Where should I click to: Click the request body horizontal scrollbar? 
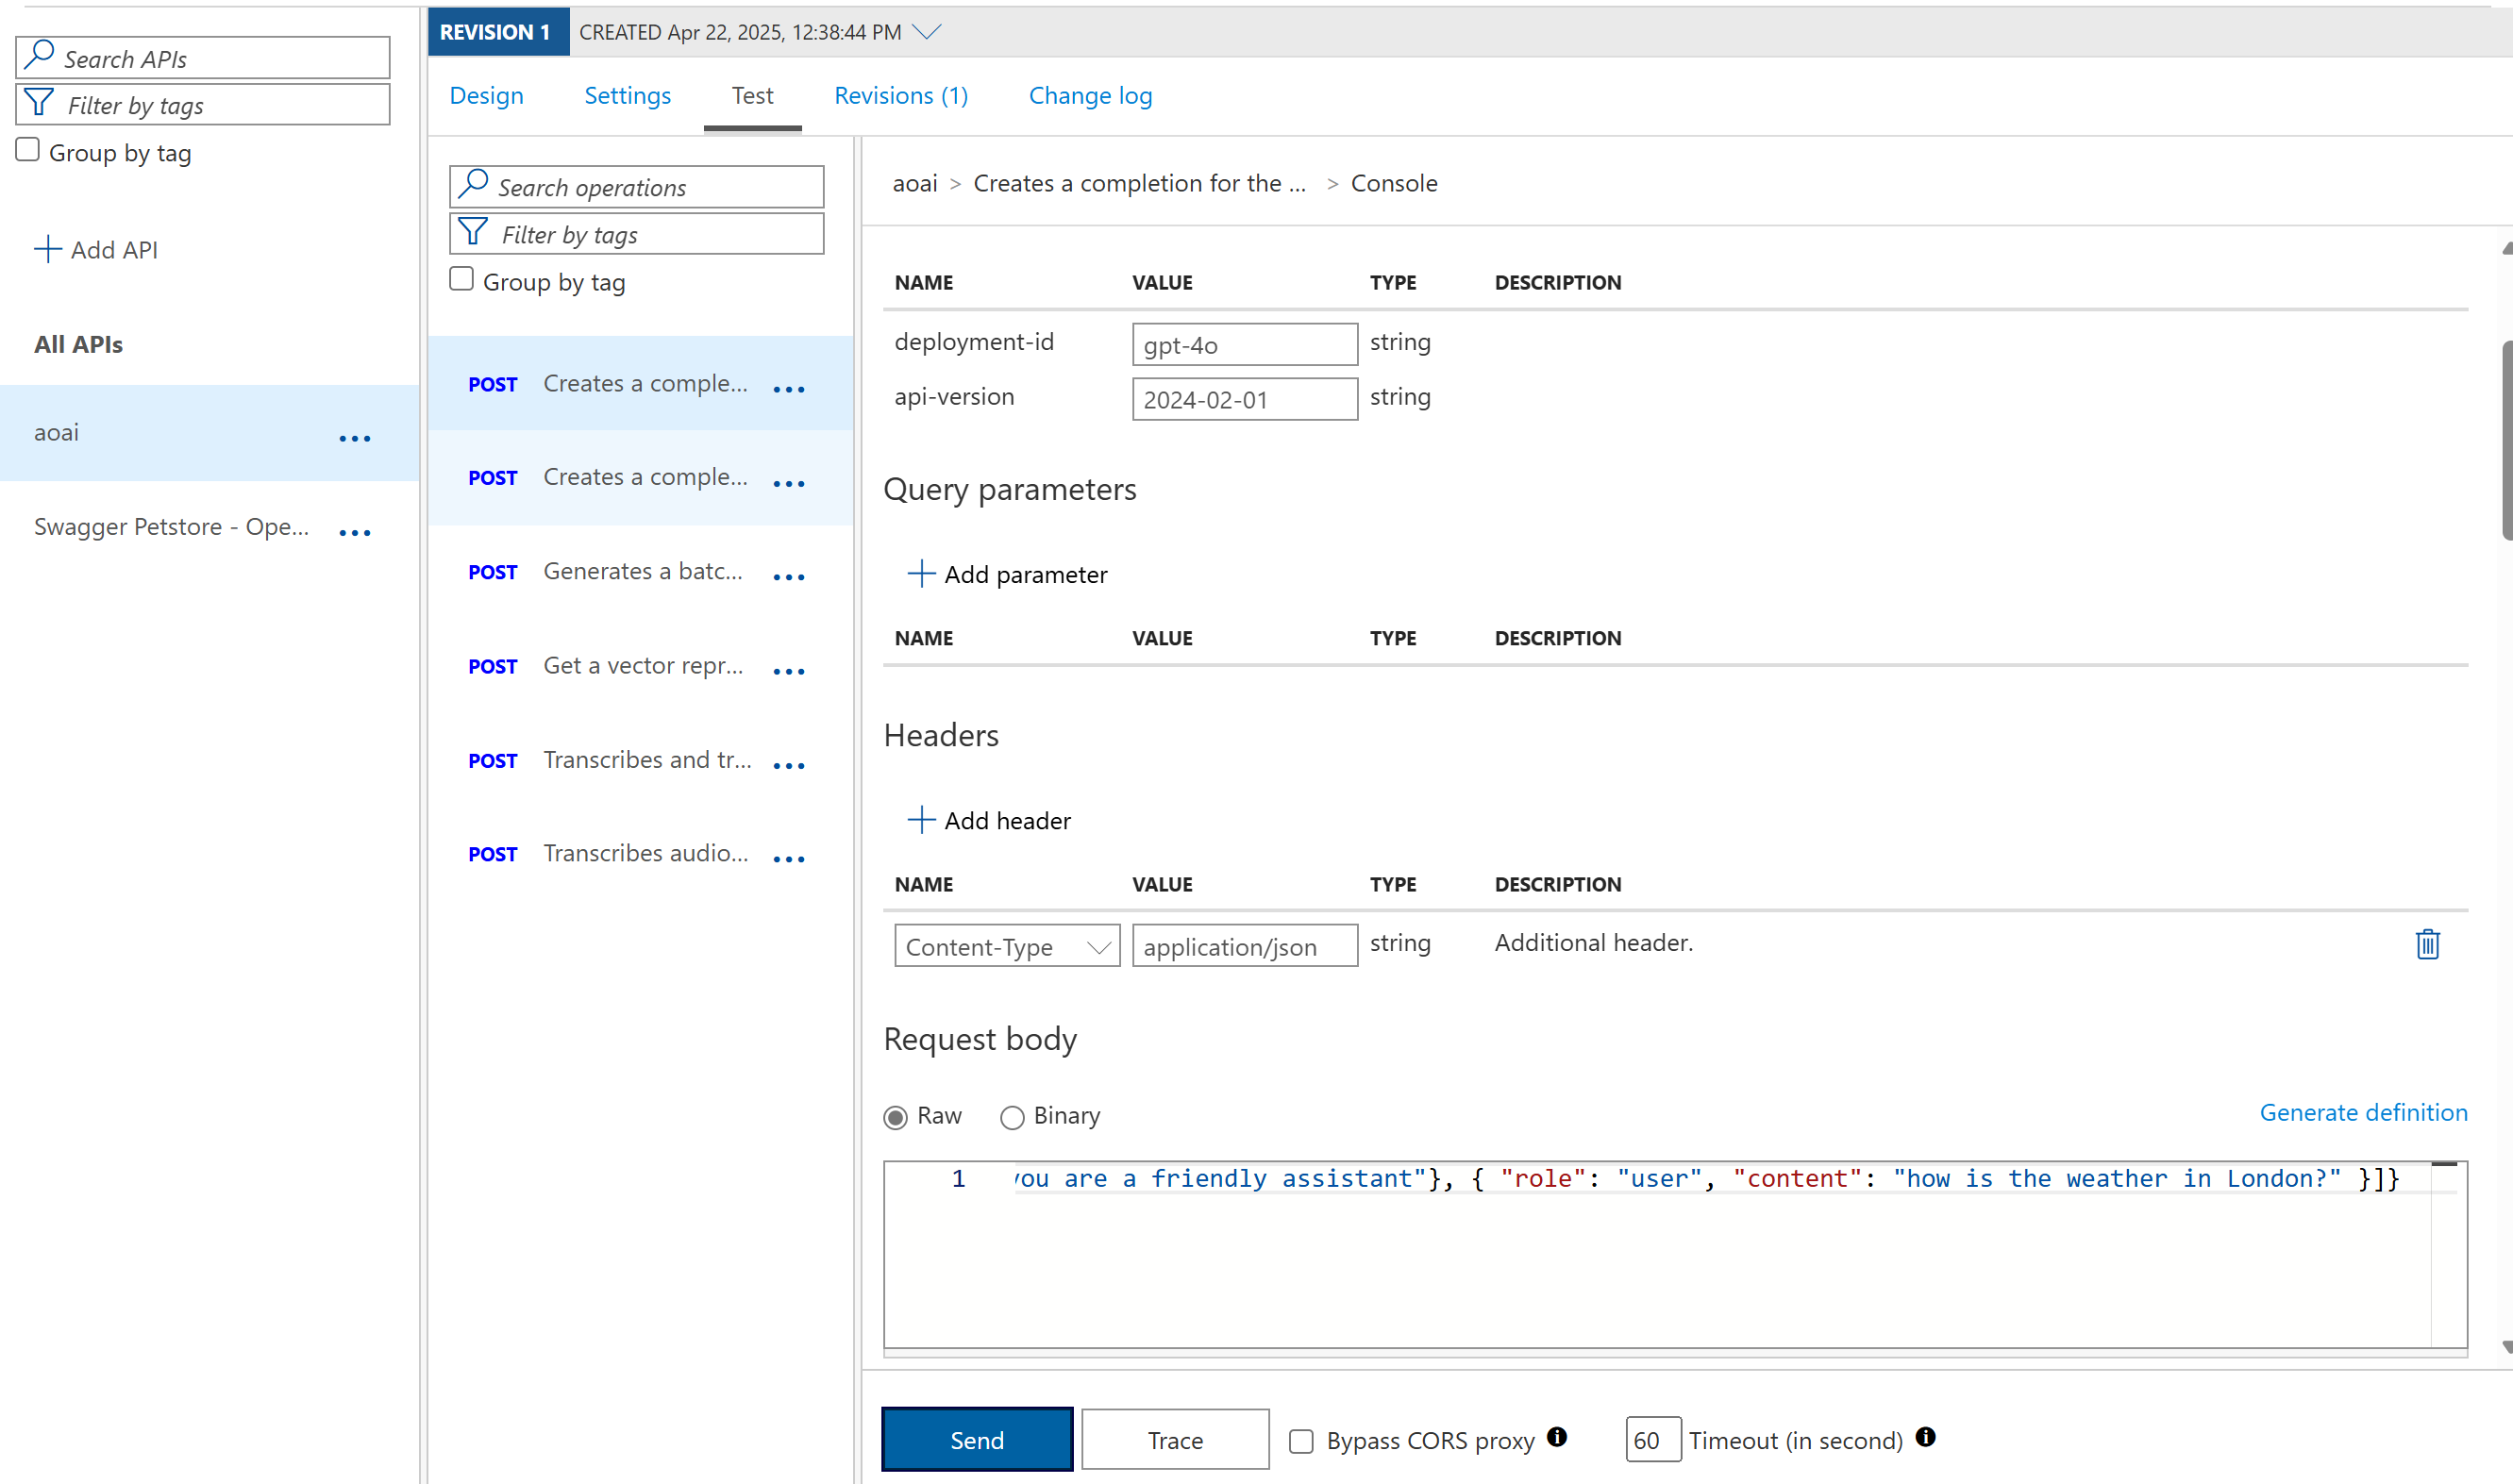1675,1352
